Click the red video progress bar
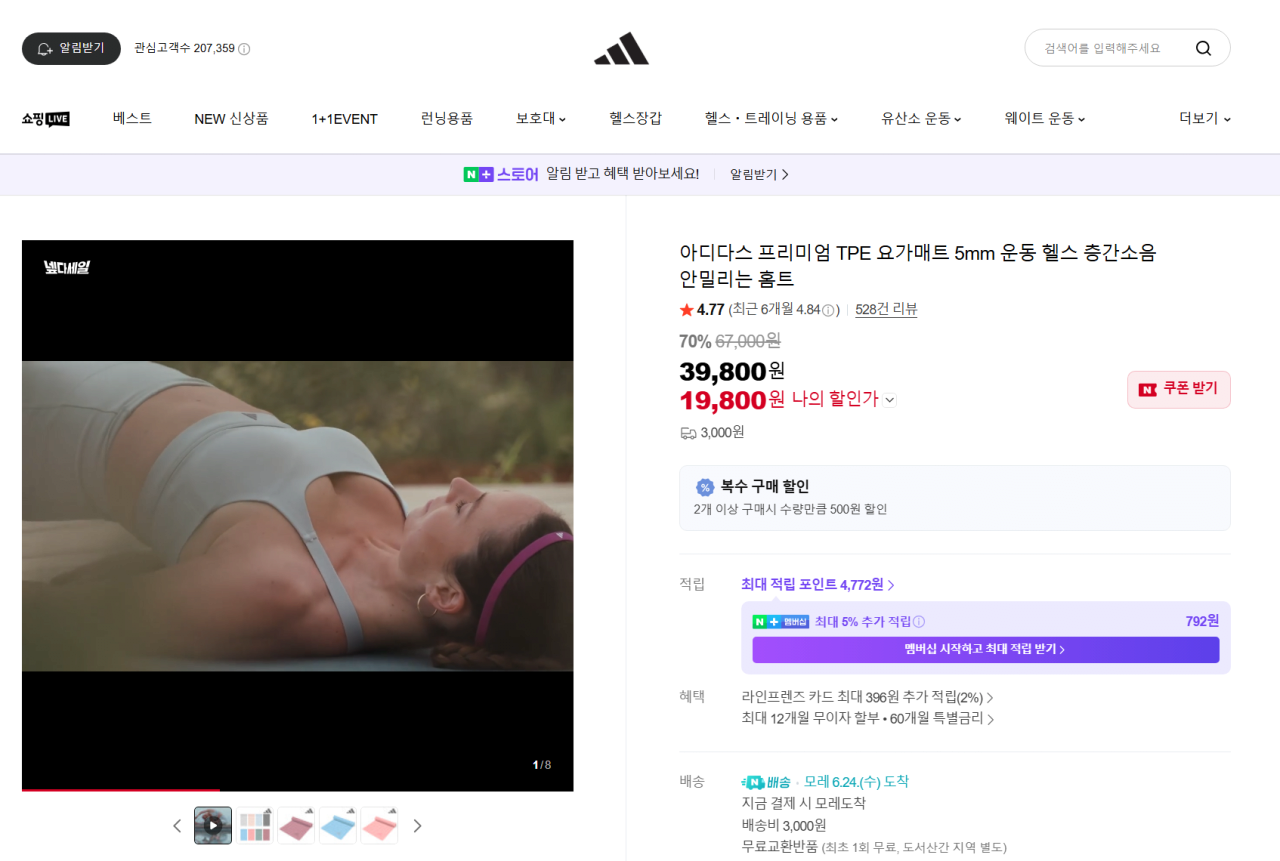1280x861 pixels. (121, 790)
